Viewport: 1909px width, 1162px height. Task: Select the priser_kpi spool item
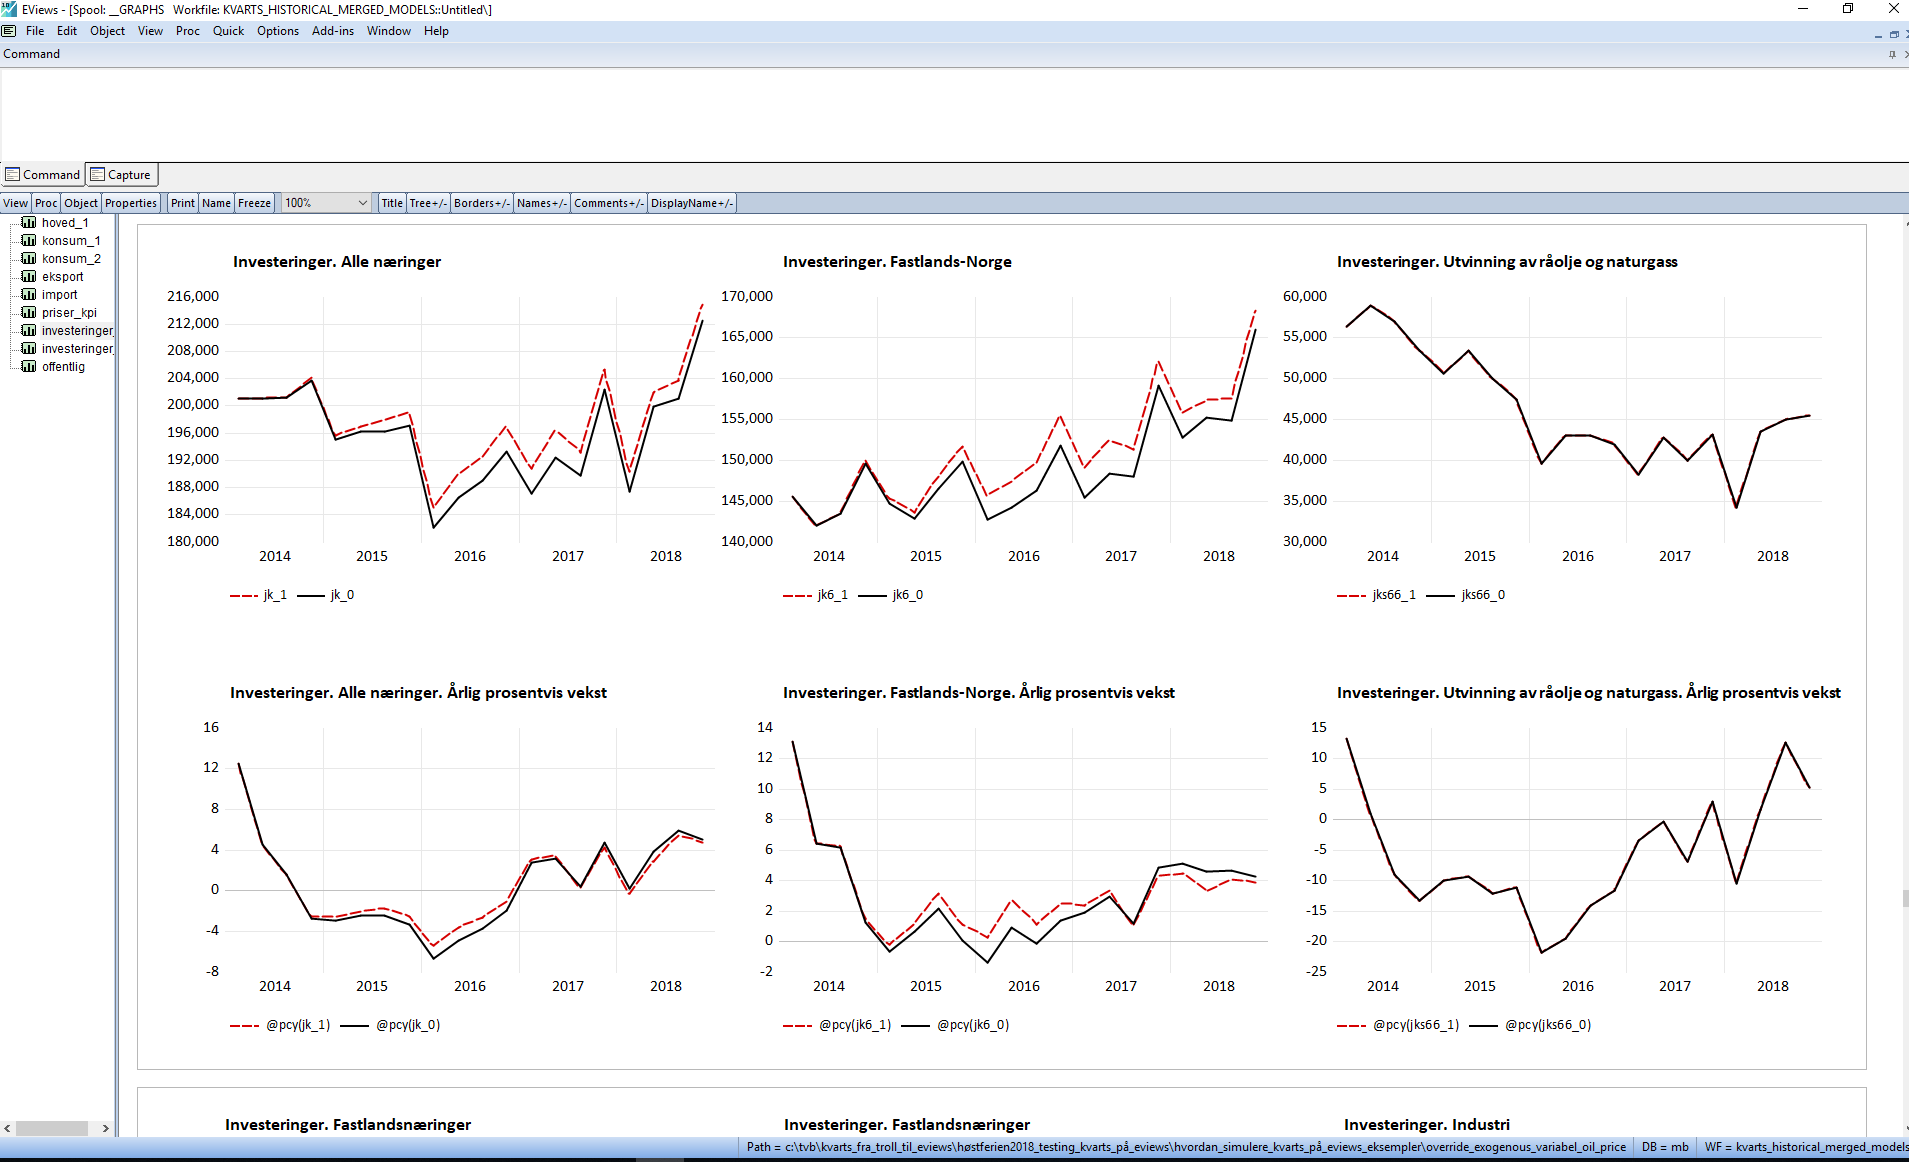click(x=69, y=313)
